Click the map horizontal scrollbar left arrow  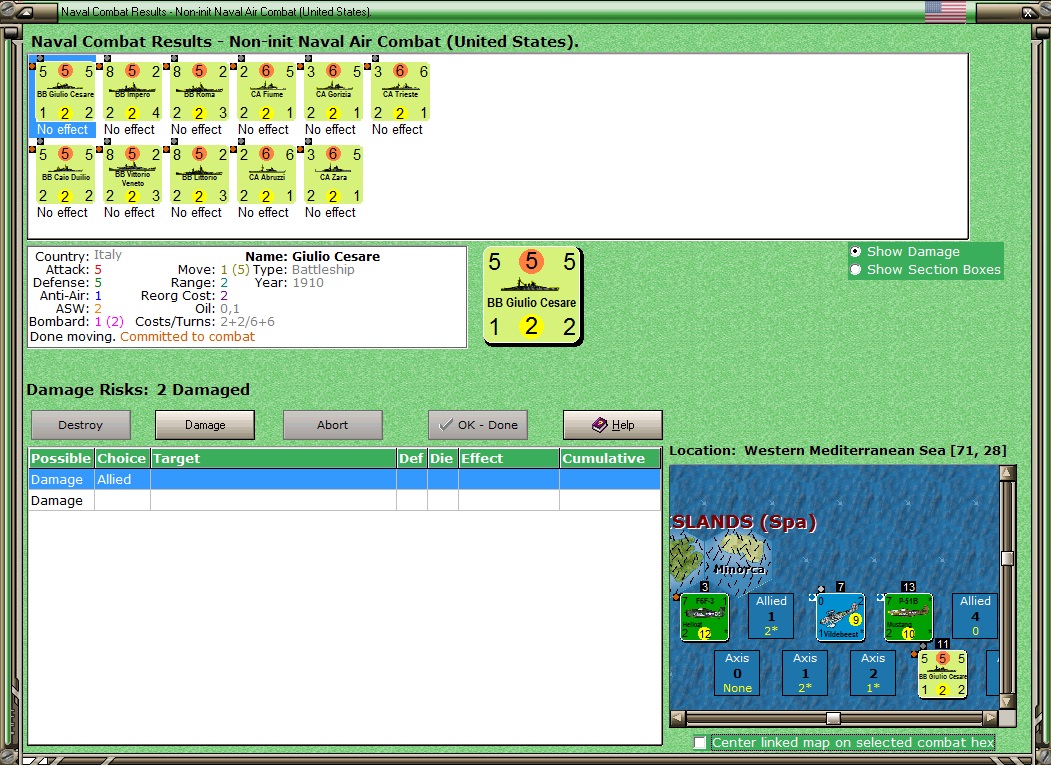point(678,718)
